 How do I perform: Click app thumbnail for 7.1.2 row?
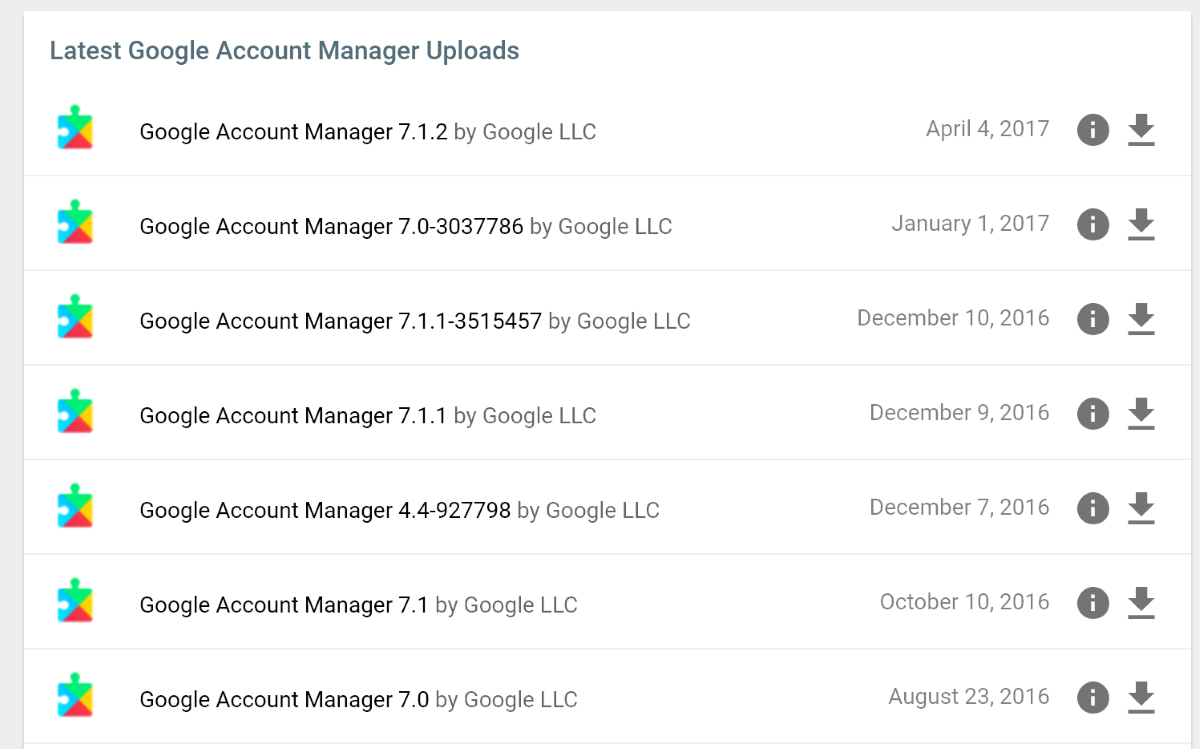(x=75, y=128)
